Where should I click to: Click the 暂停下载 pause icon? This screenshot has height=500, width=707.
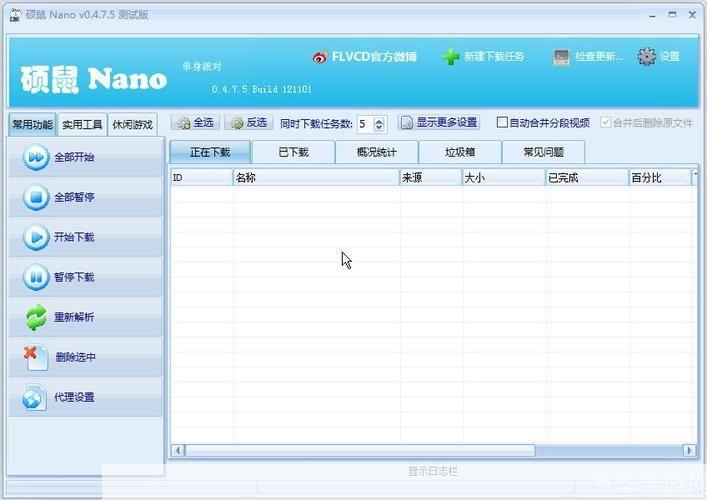(x=36, y=277)
